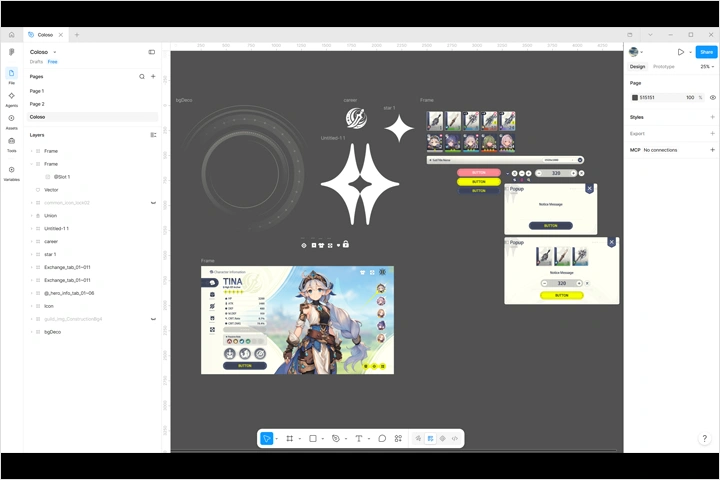Screen dimensions: 720x480
Task: Toggle the sidebar layout icon beside Coloso
Action: (152, 52)
